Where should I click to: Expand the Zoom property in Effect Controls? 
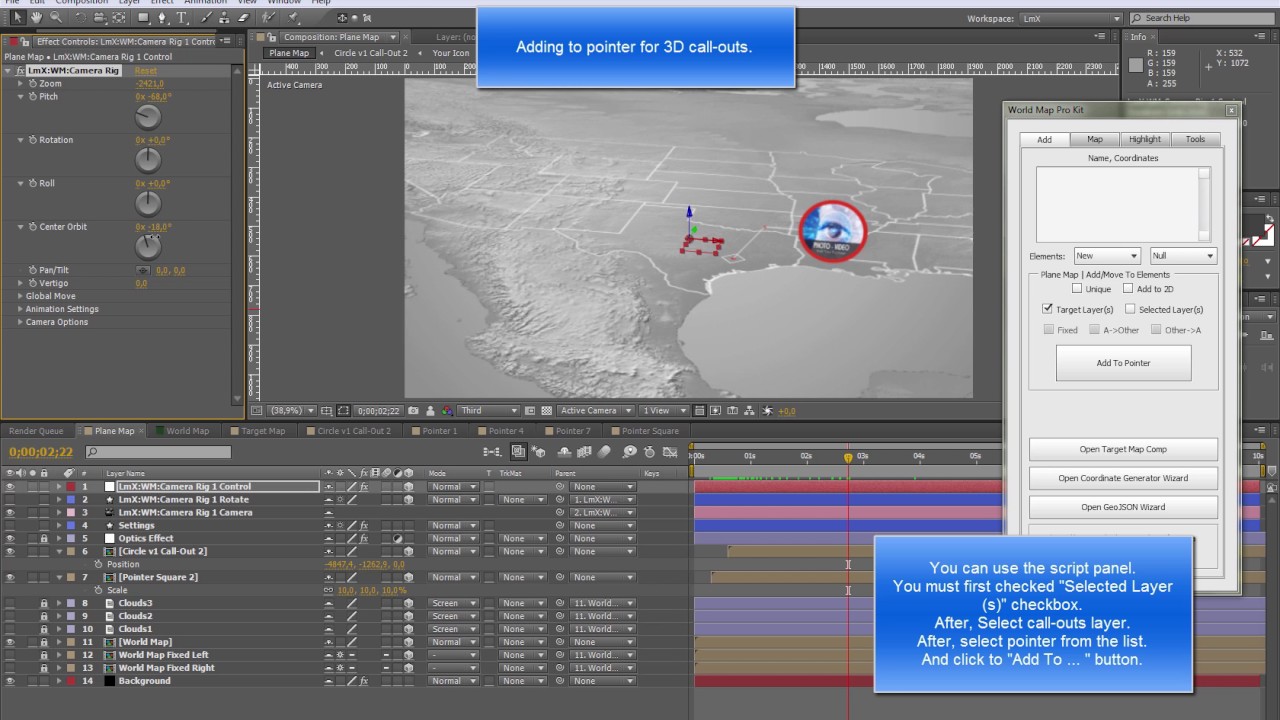click(20, 84)
